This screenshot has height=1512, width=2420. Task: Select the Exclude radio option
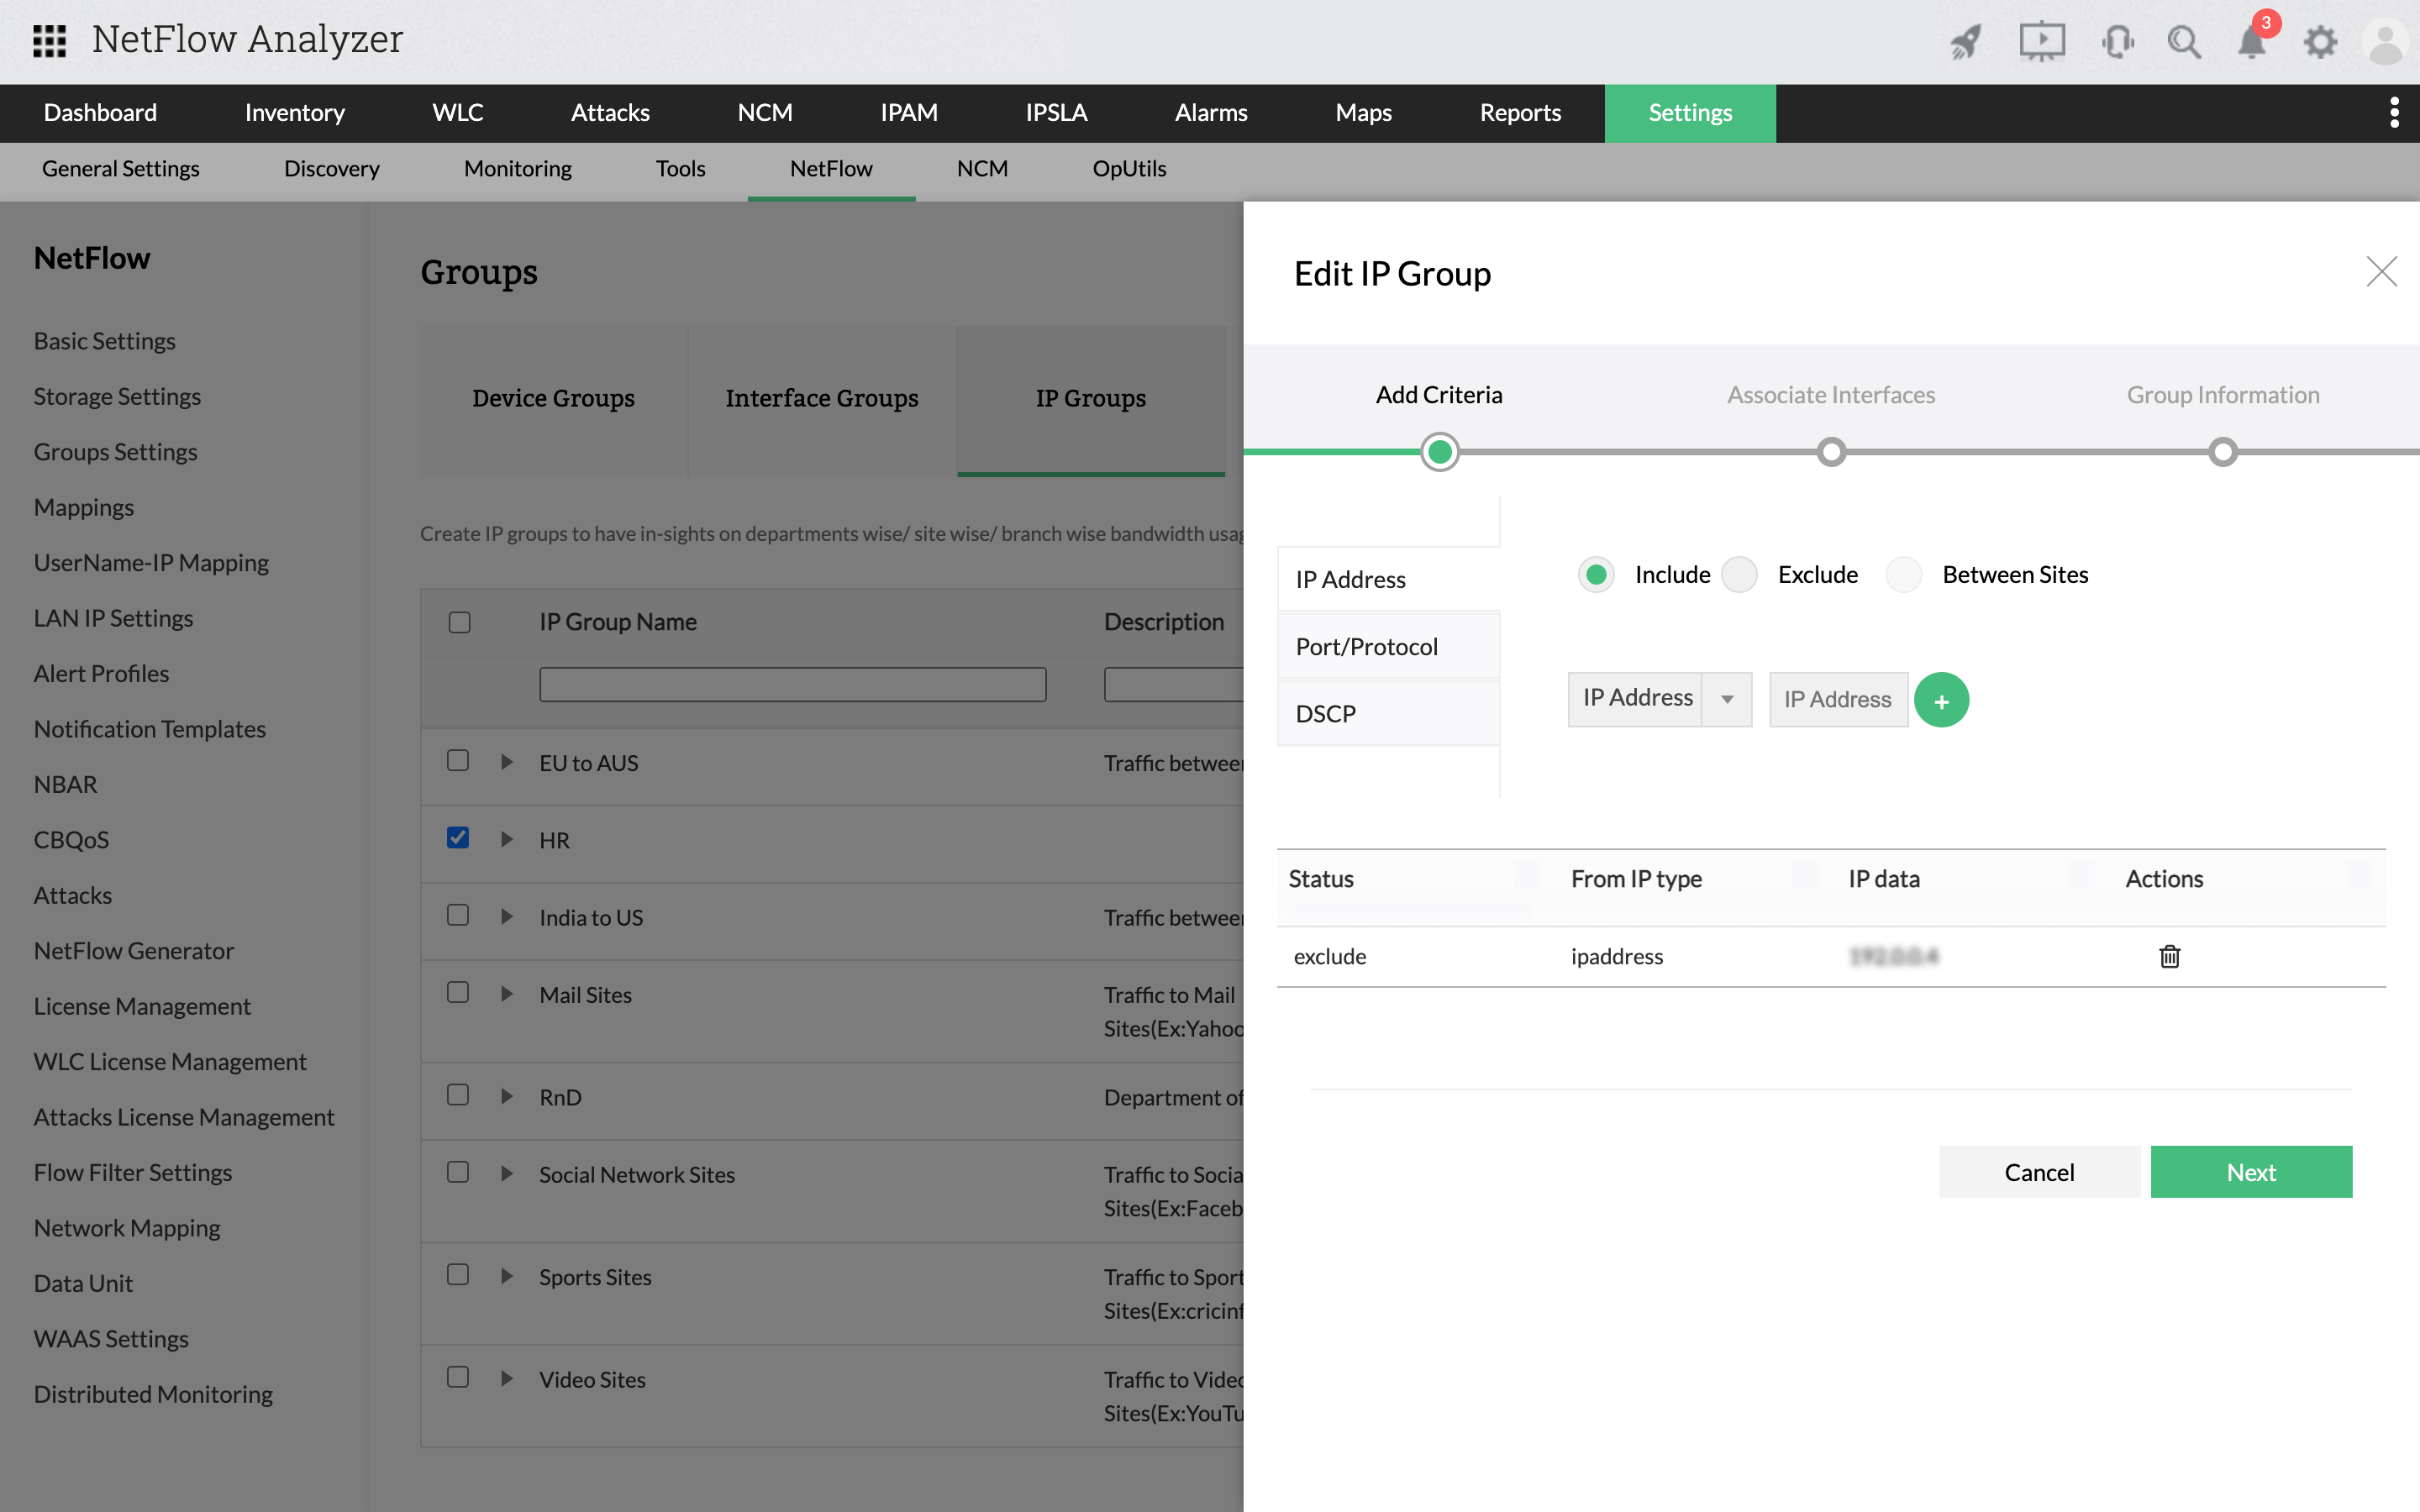click(1740, 575)
